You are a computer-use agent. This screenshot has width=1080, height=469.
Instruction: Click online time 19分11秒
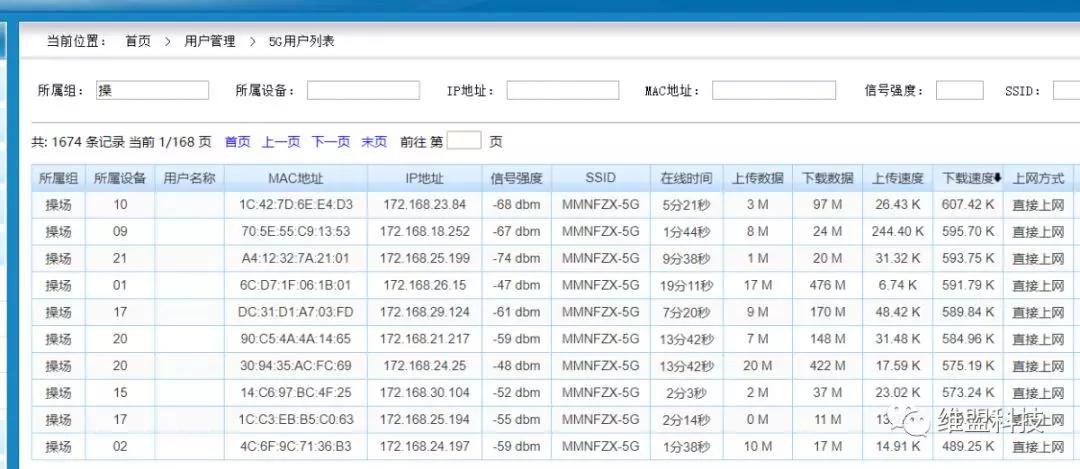click(x=687, y=285)
